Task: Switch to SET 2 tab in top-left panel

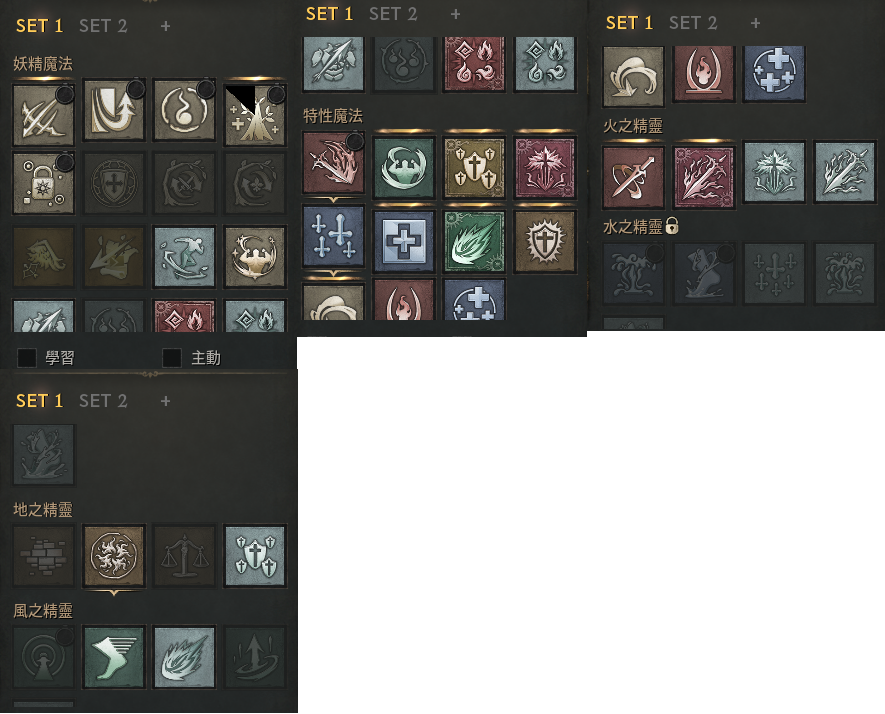Action: point(103,26)
